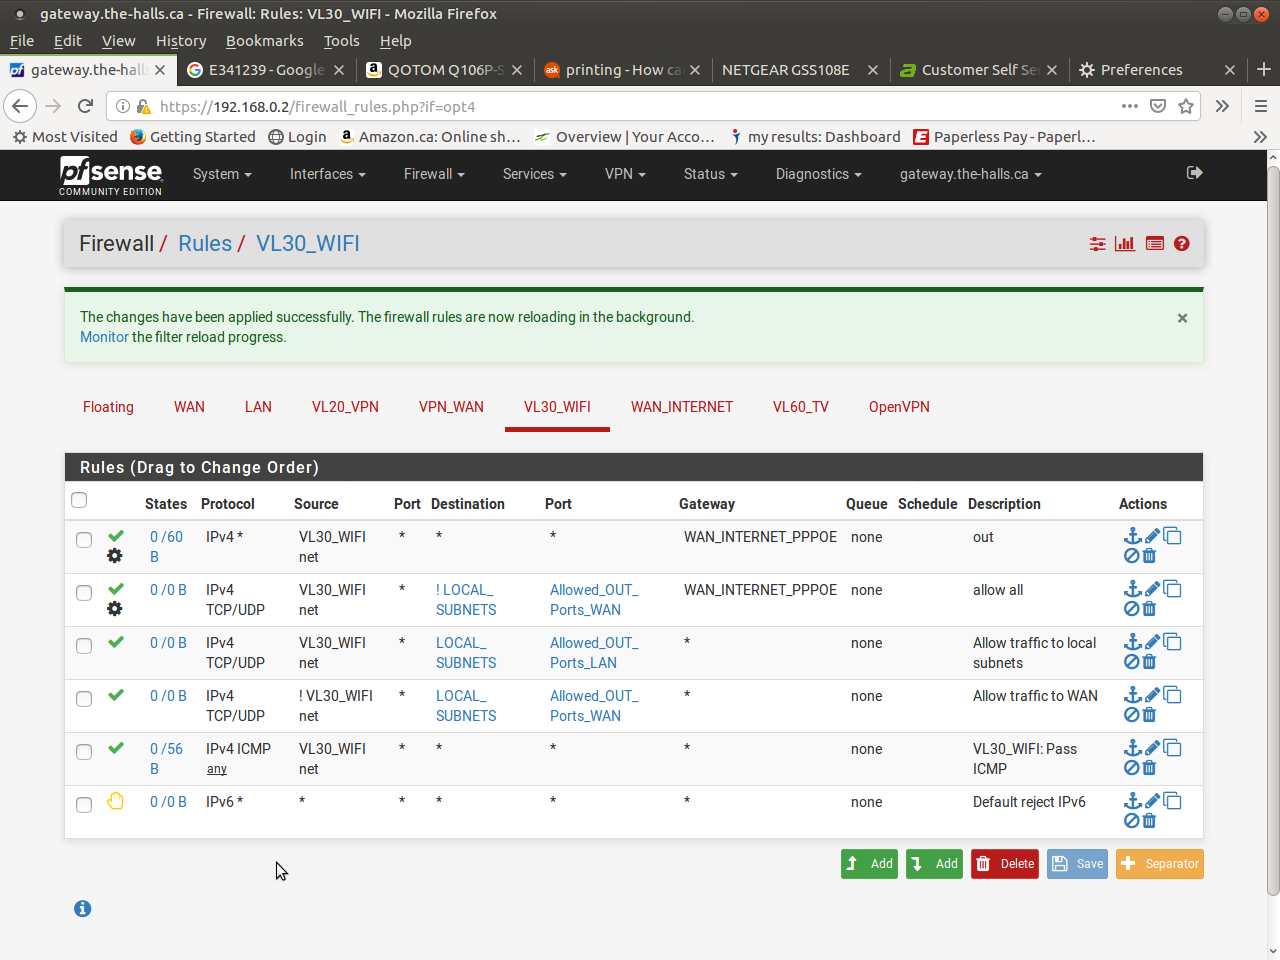Image resolution: width=1280 pixels, height=960 pixels.
Task: Click the Save rule order button
Action: click(1077, 864)
